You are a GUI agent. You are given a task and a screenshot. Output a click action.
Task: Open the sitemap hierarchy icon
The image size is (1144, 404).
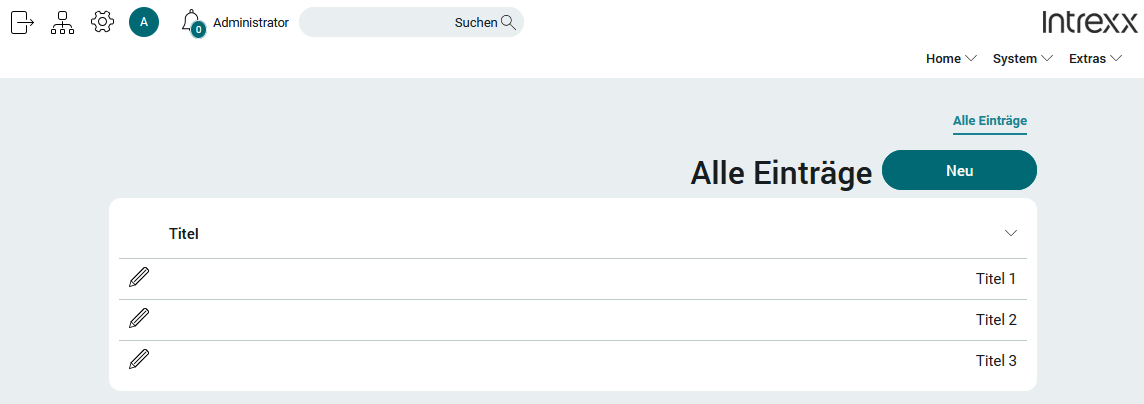pos(63,22)
